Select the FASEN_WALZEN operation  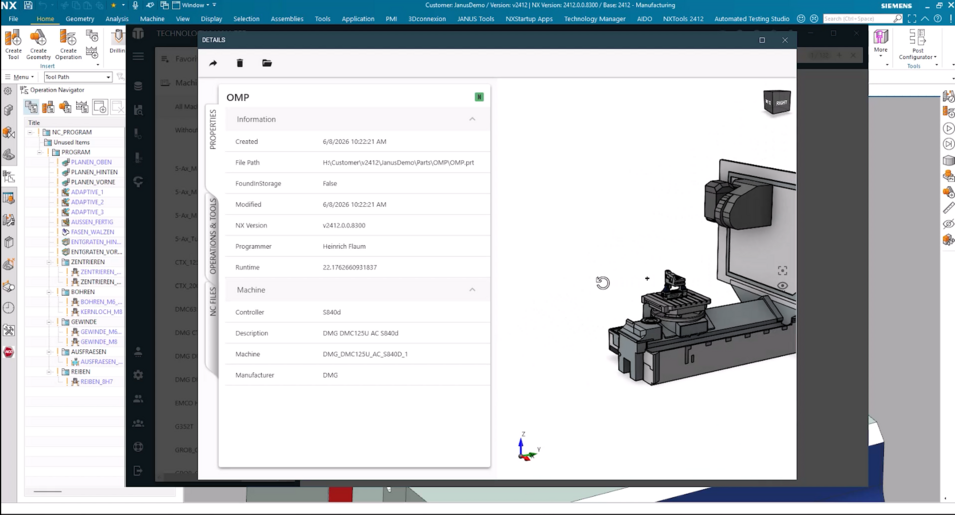(93, 232)
